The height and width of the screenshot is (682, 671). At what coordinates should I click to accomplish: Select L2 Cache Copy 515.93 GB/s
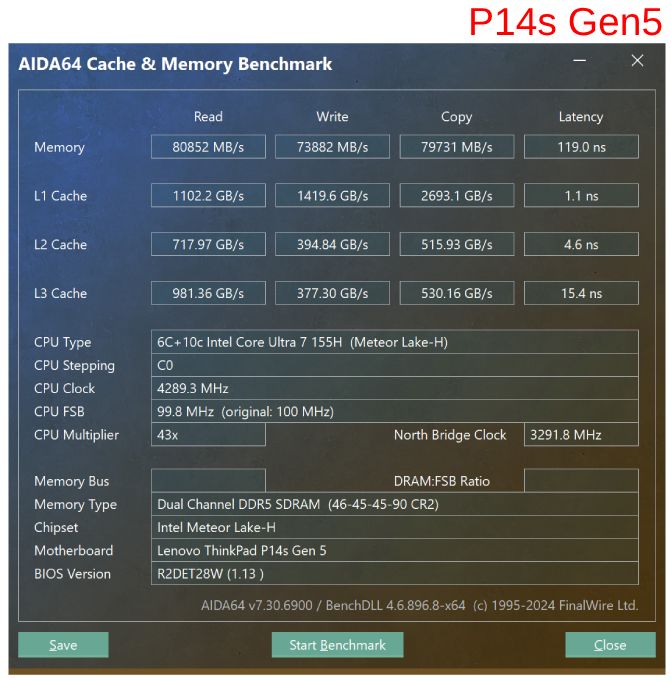[457, 244]
